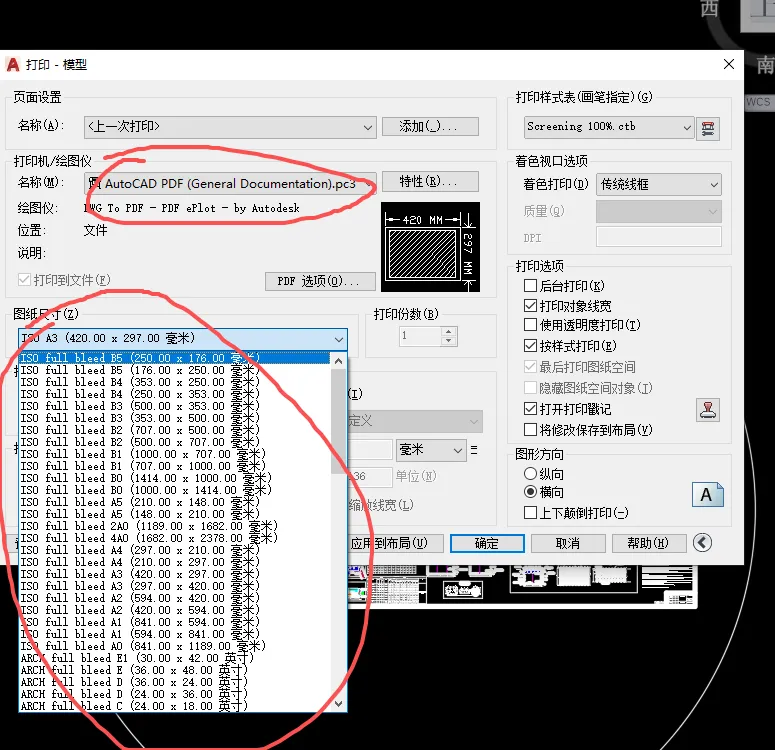The height and width of the screenshot is (750, 775).
Task: Select 纵向 orientation radio button
Action: pos(530,474)
